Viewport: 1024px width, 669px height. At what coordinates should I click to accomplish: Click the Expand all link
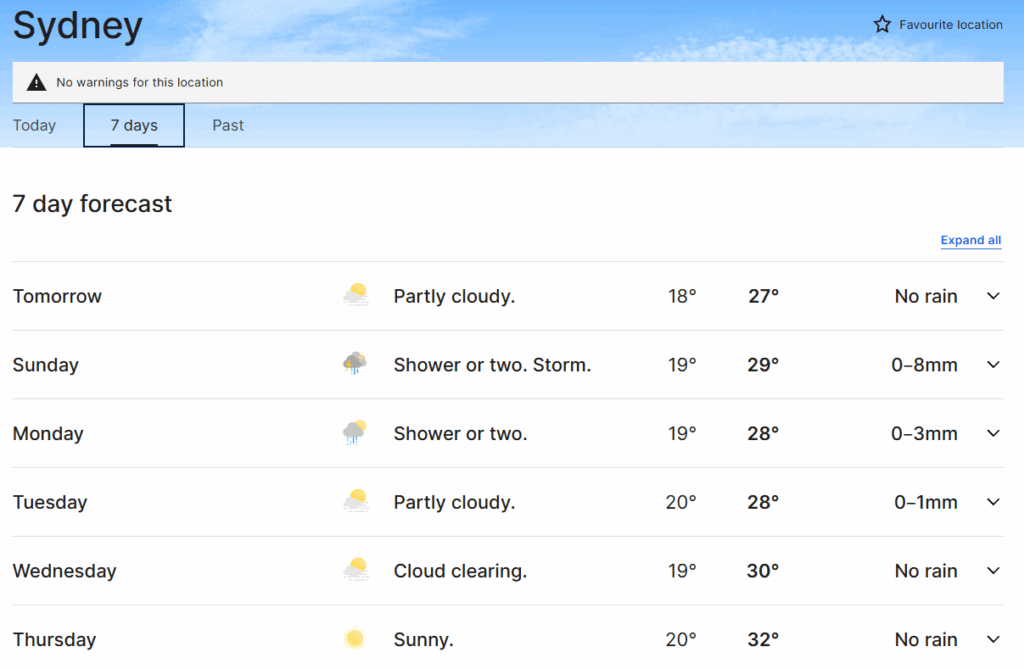pos(970,241)
